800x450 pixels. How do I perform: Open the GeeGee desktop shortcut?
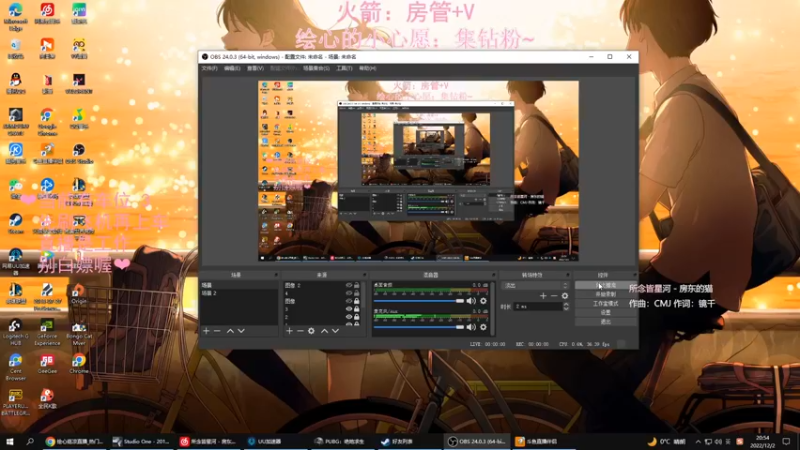[x=47, y=364]
